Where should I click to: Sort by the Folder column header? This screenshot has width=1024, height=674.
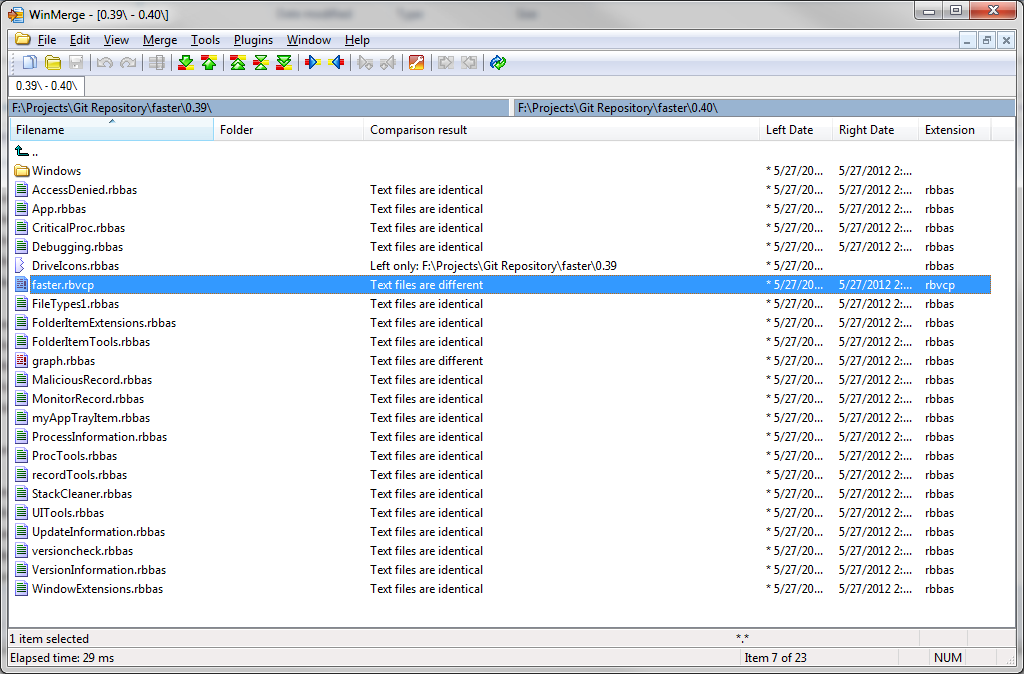coord(289,129)
